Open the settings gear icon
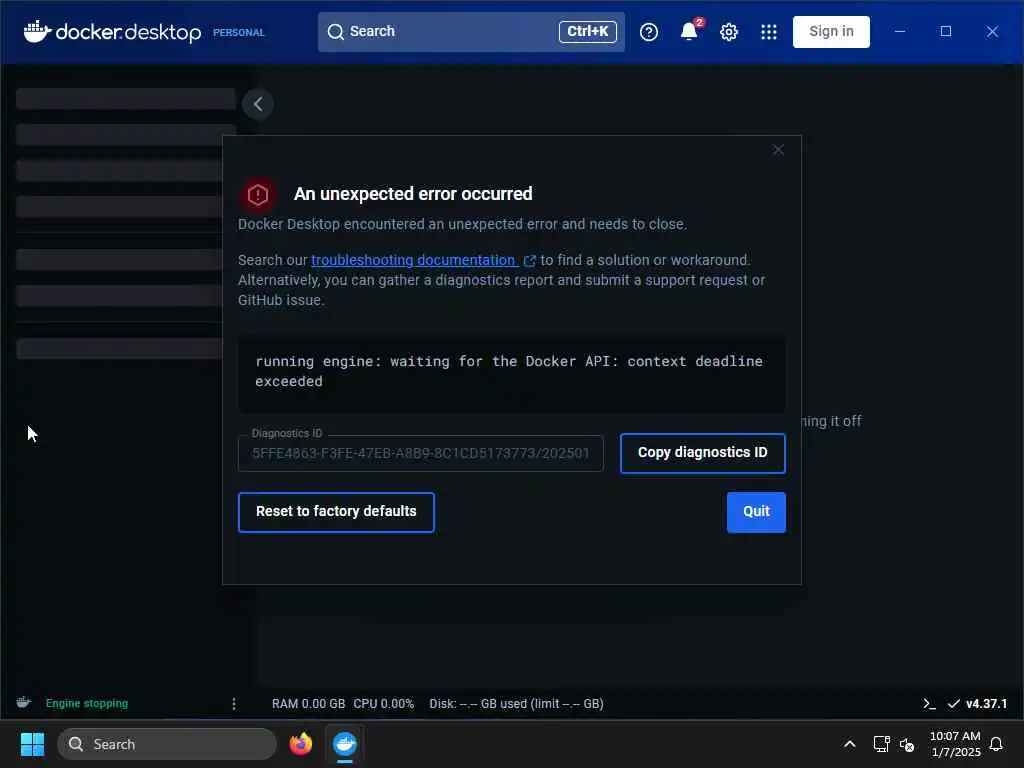 click(x=729, y=32)
